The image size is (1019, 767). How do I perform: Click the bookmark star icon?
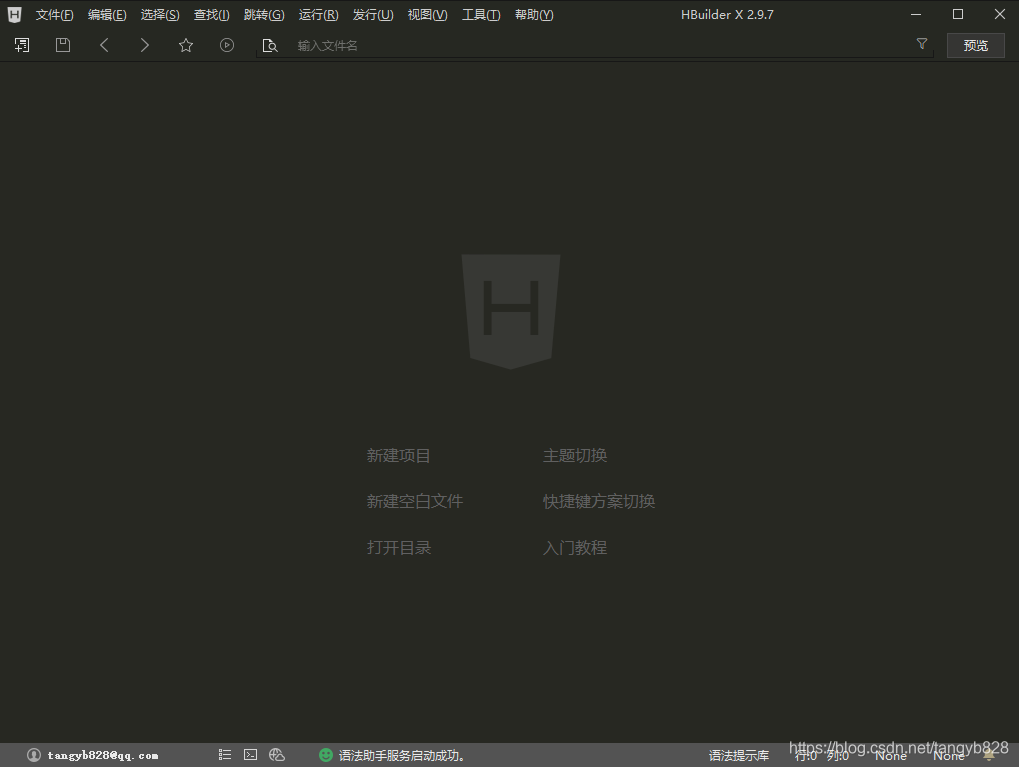click(x=186, y=45)
